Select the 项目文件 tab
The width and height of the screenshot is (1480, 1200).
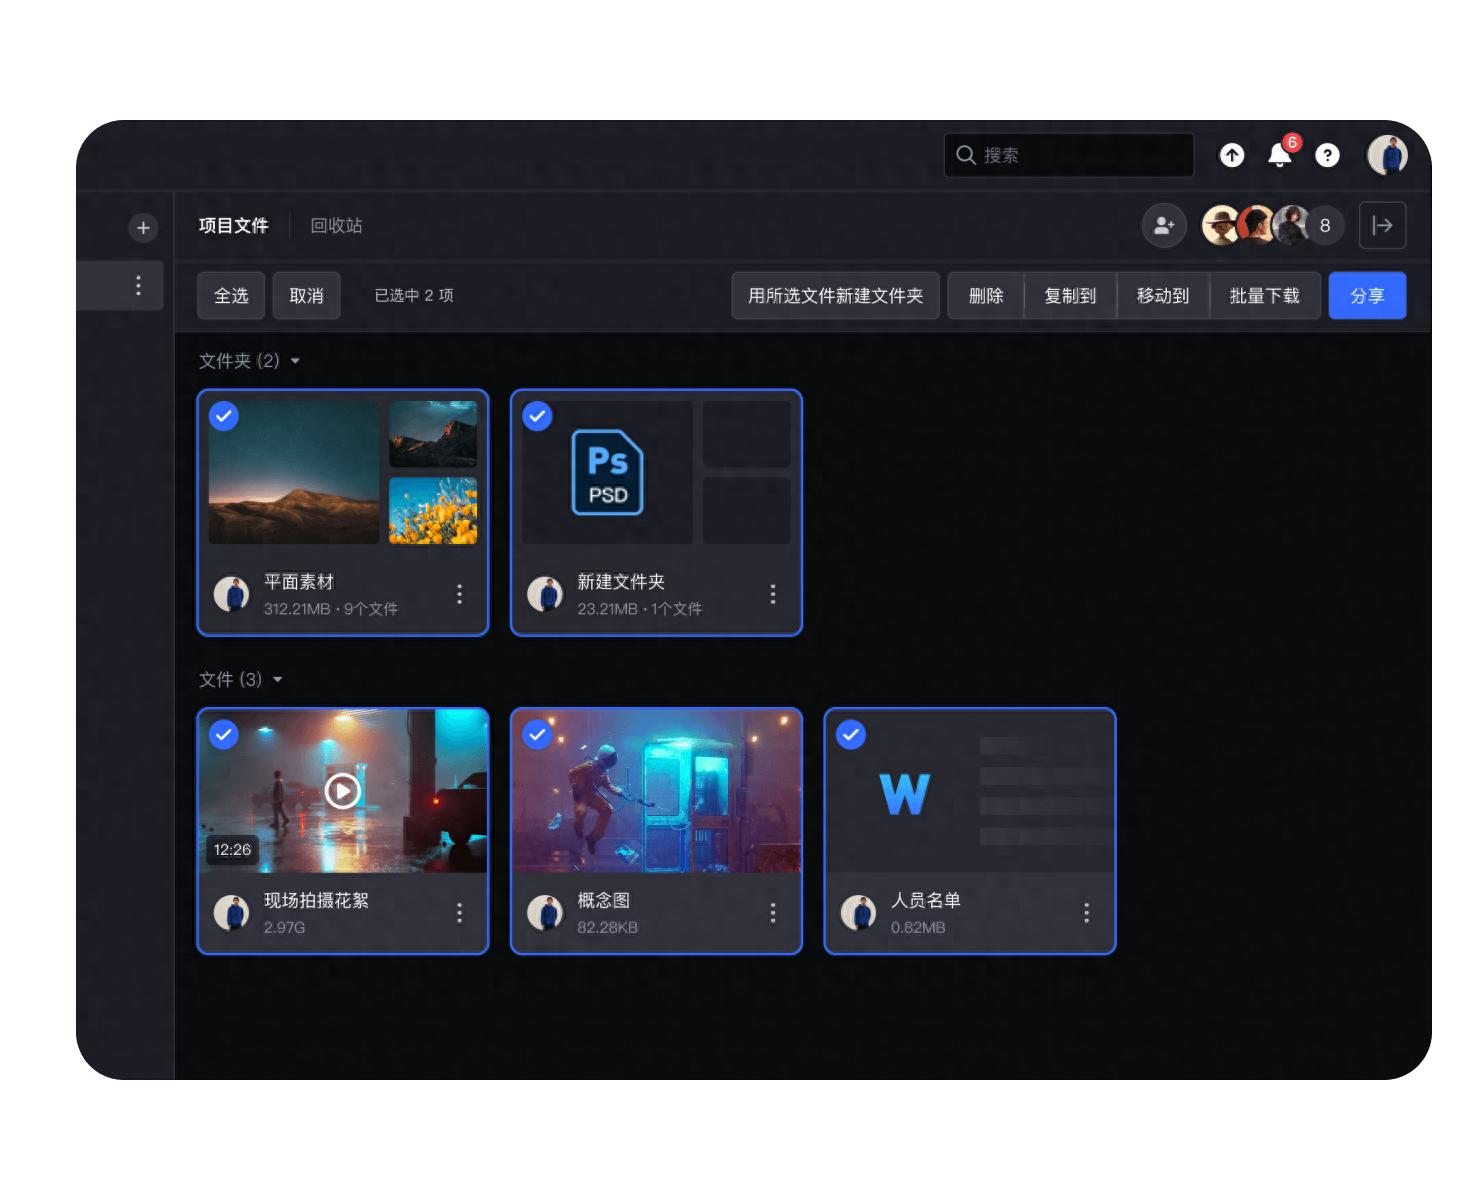tap(233, 225)
